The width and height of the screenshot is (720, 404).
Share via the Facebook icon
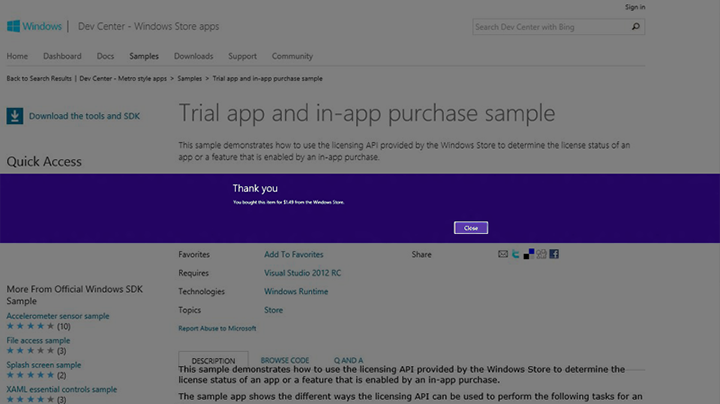click(554, 254)
